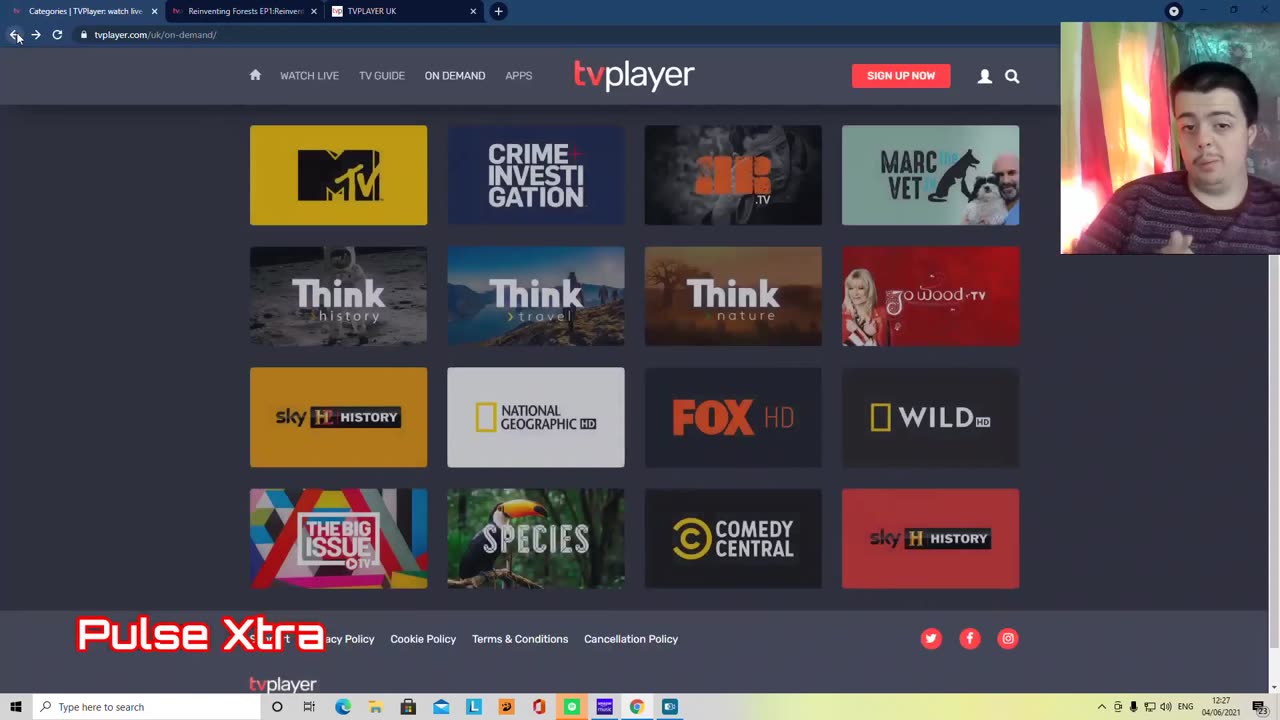Visit TVPlayer's Instagram page

[x=1008, y=639]
